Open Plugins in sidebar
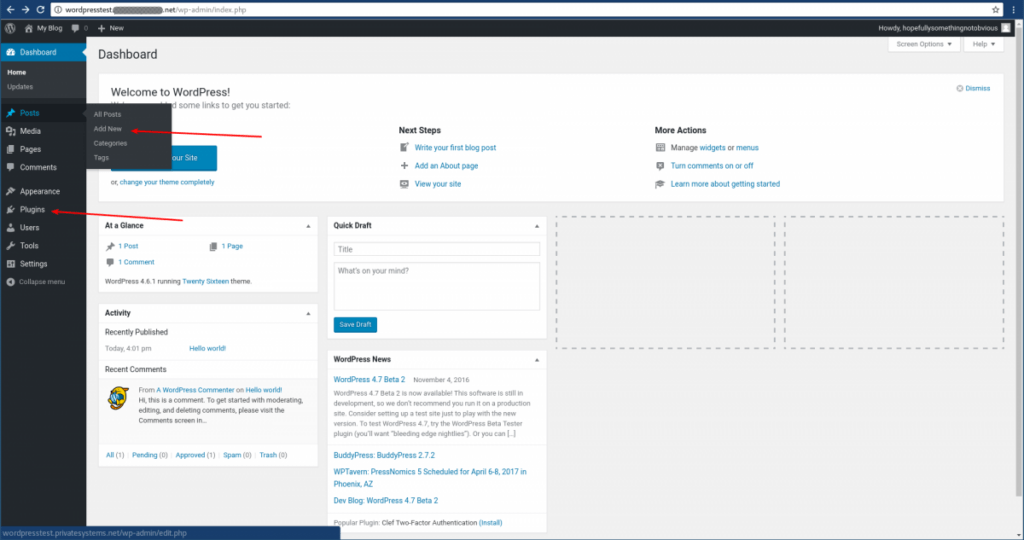This screenshot has height=540, width=1024. click(43, 210)
